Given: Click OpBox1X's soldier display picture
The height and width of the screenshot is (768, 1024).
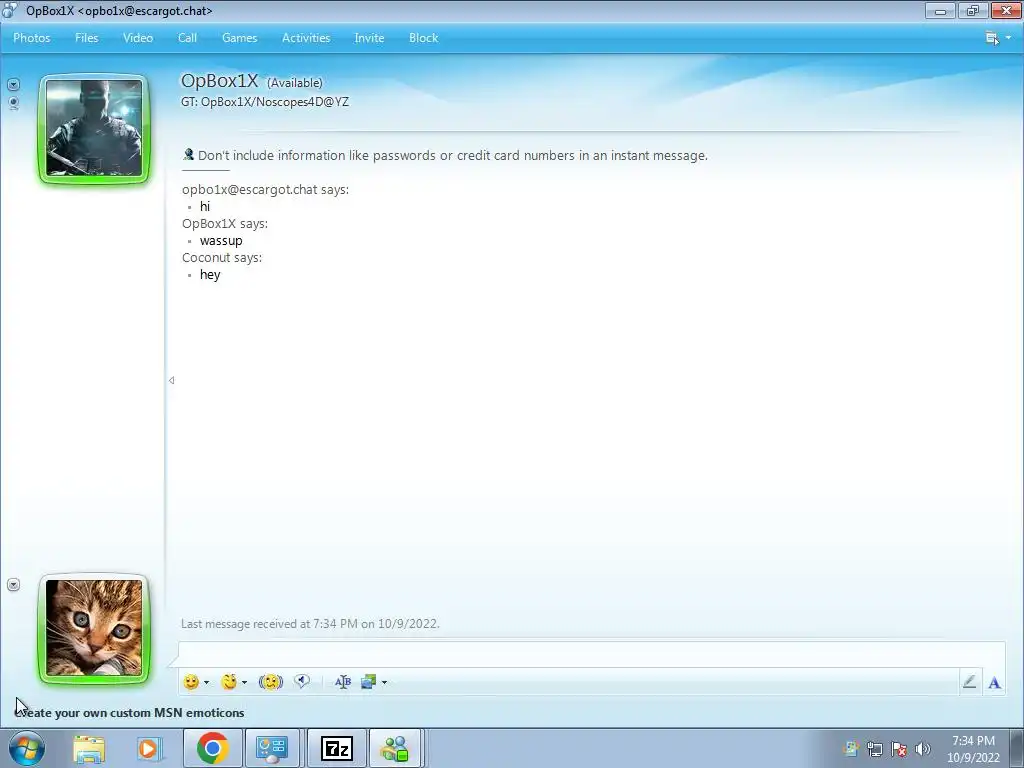Looking at the screenshot, I should [x=94, y=128].
